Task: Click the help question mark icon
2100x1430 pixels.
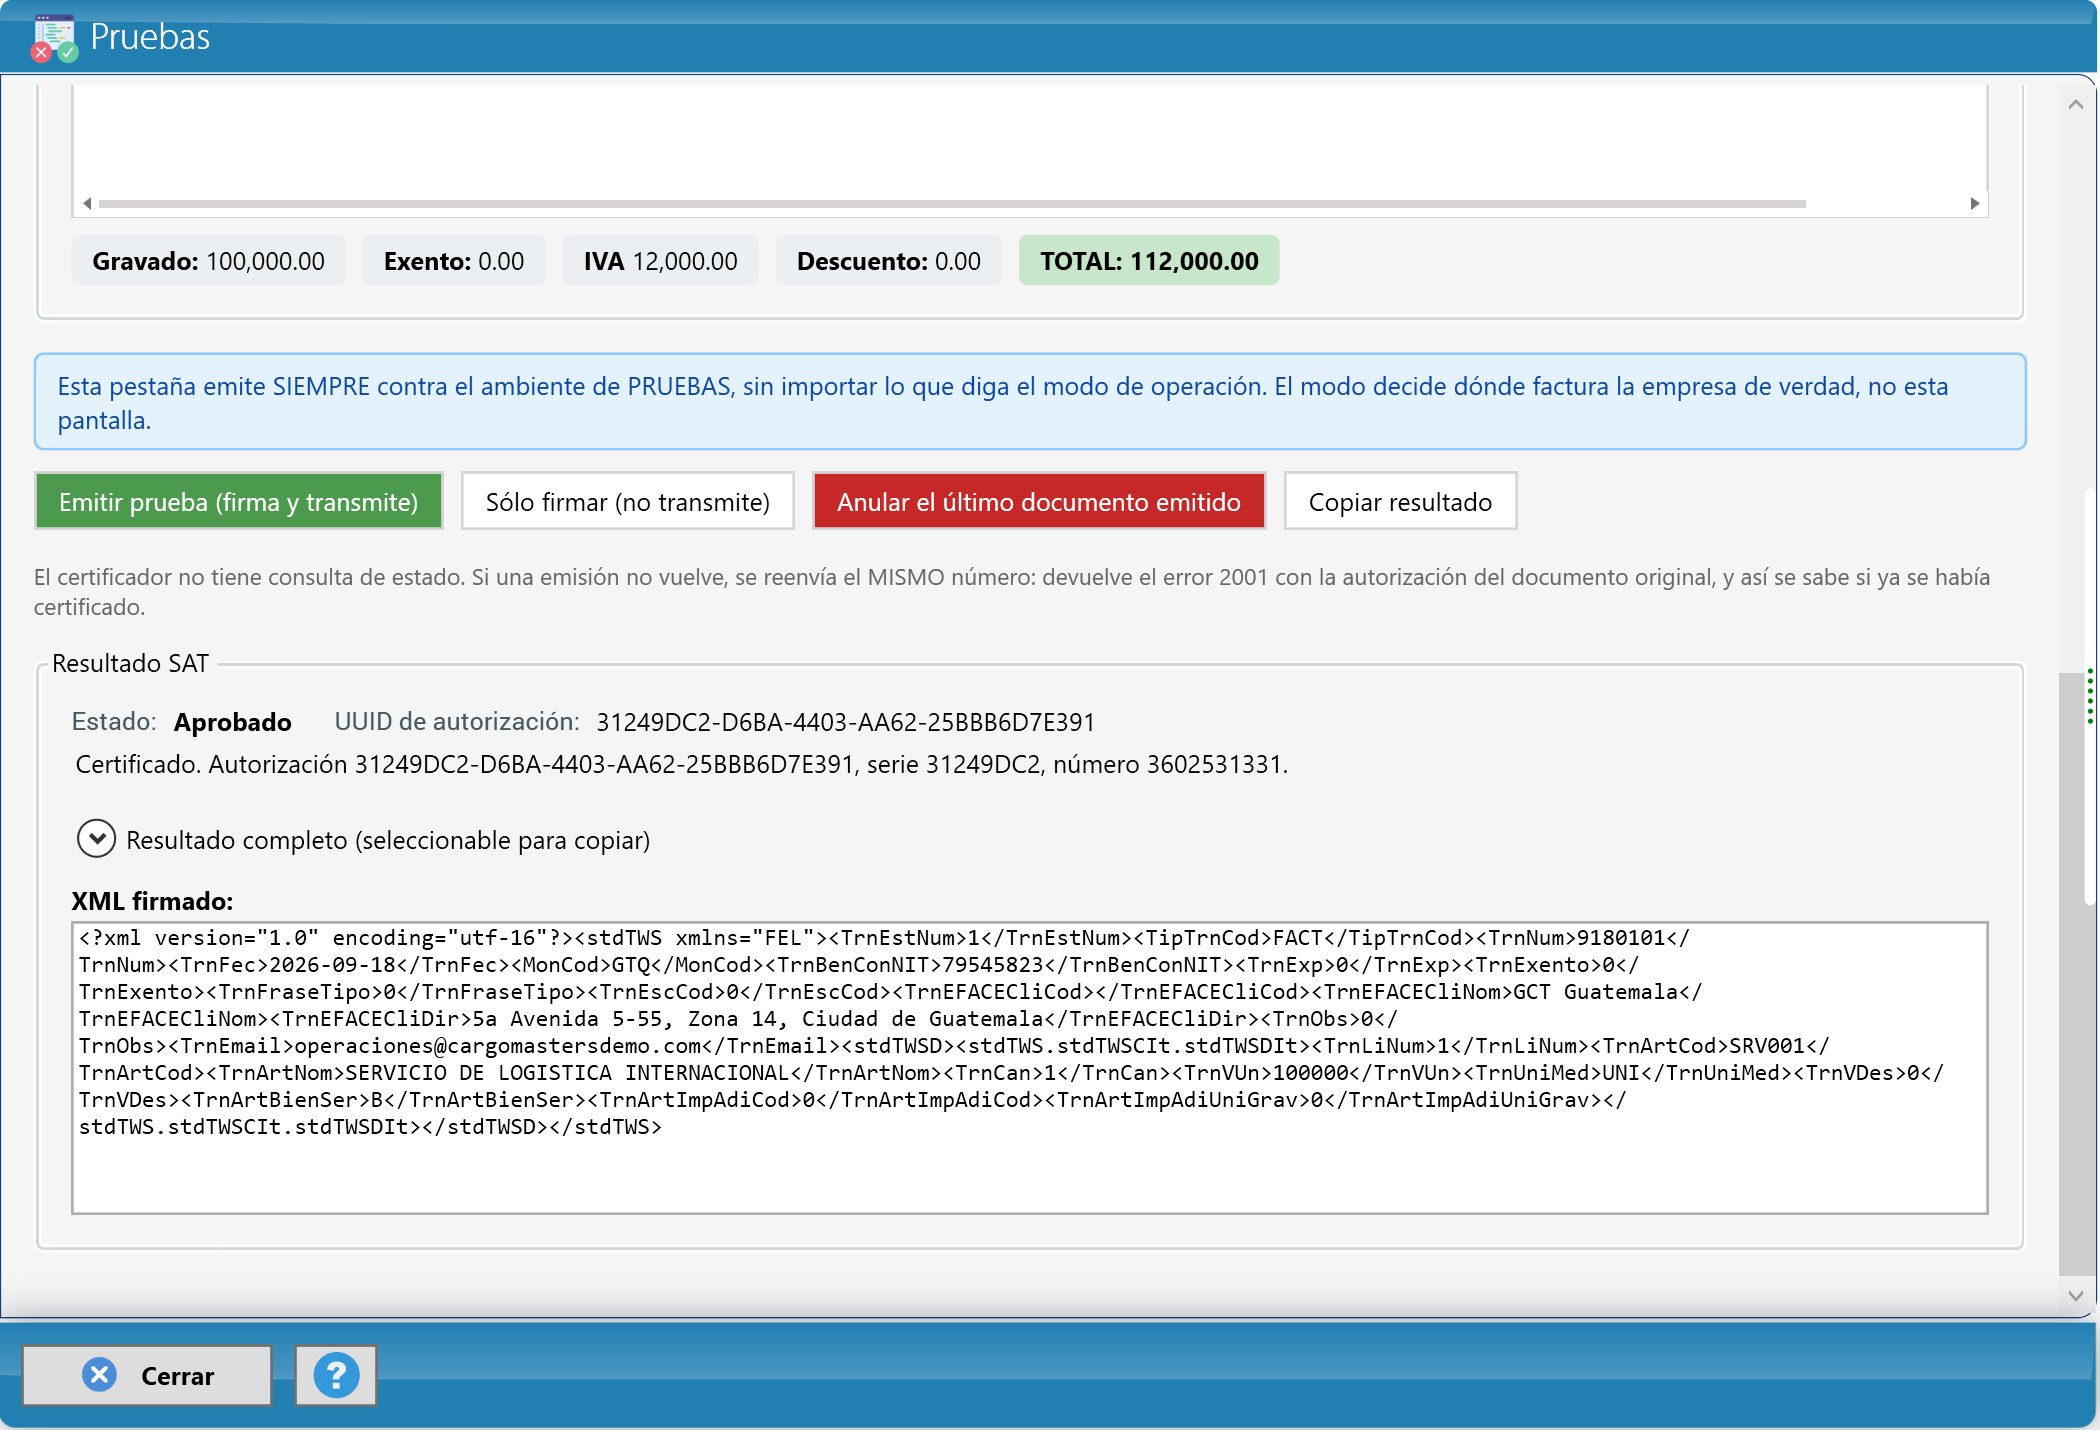Action: coord(336,1375)
